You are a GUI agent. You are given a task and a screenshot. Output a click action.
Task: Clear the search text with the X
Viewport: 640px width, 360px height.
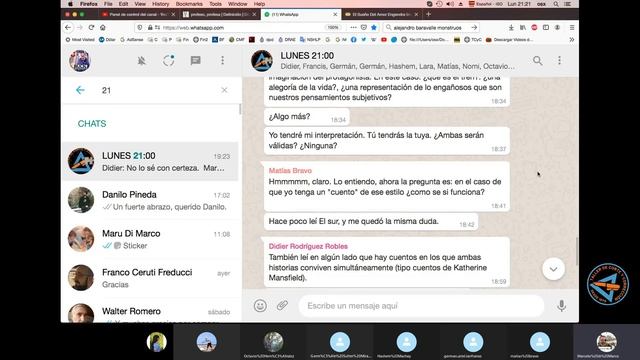point(224,90)
